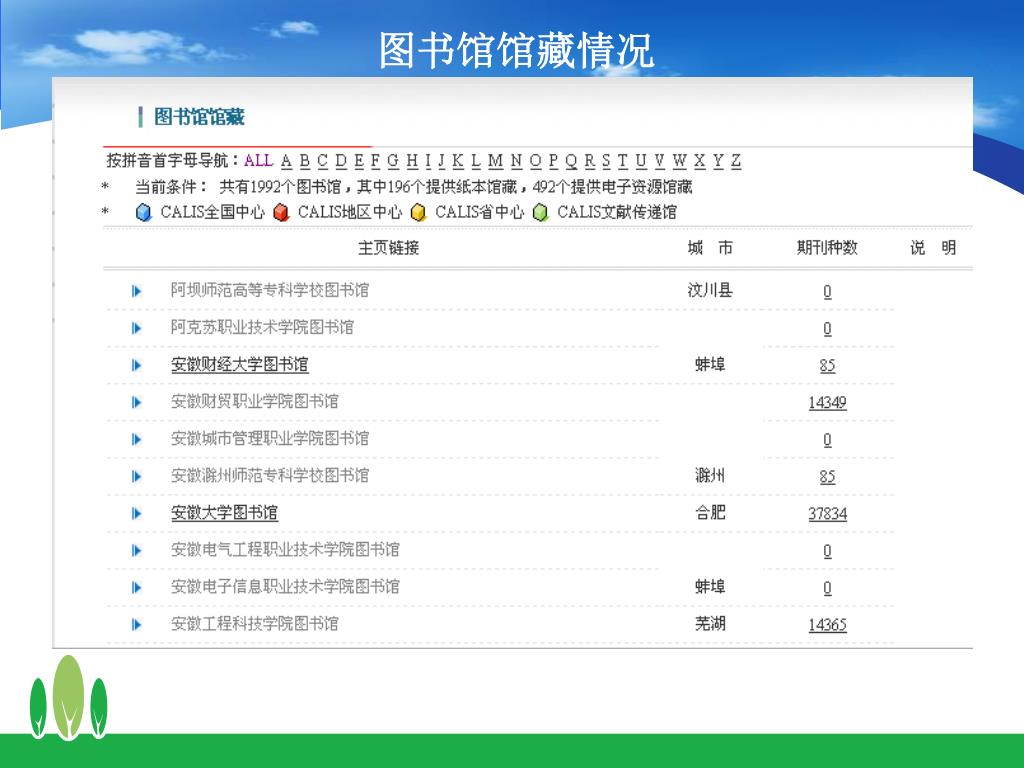1024x768 pixels.
Task: Filter libraries by letter C
Action: (x=323, y=161)
